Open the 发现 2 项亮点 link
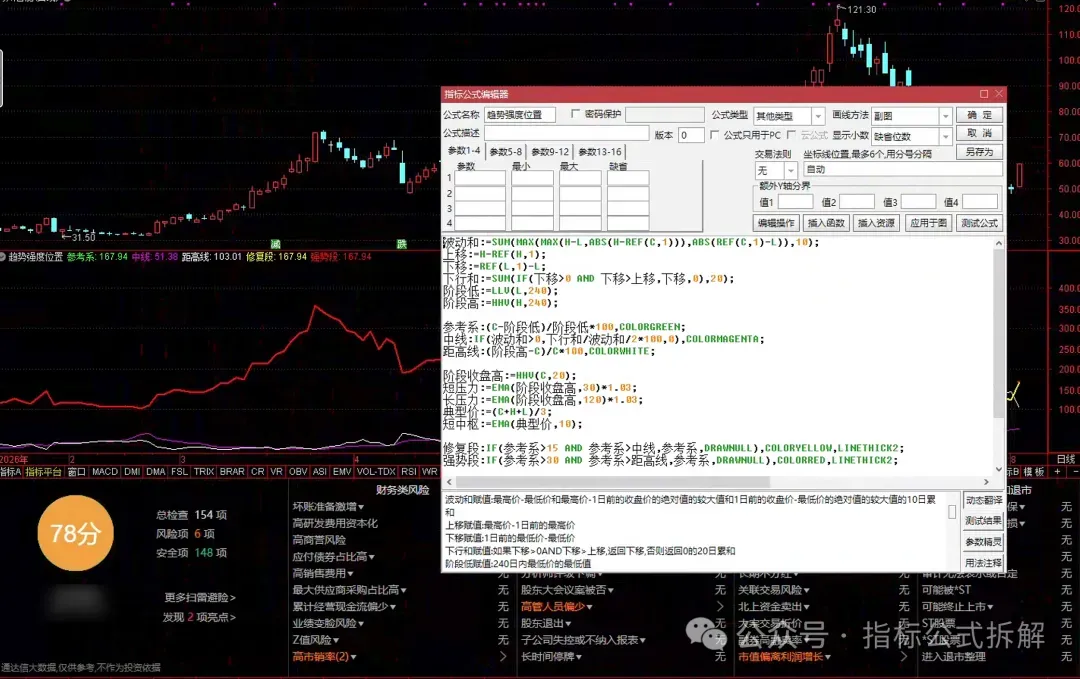This screenshot has width=1080, height=679. (x=199, y=617)
